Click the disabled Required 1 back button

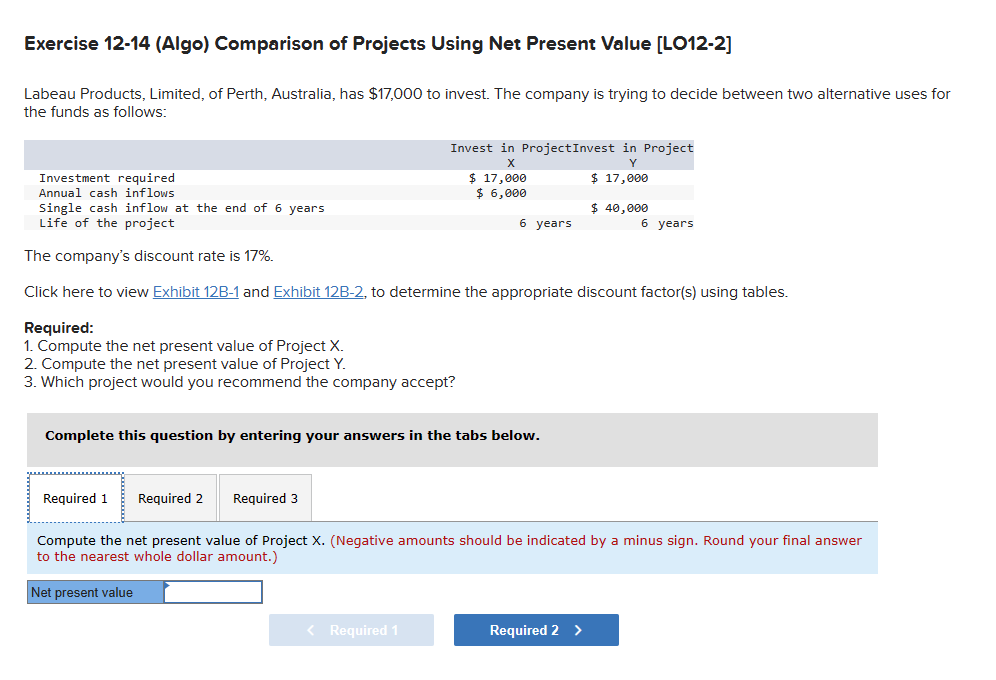(x=351, y=630)
